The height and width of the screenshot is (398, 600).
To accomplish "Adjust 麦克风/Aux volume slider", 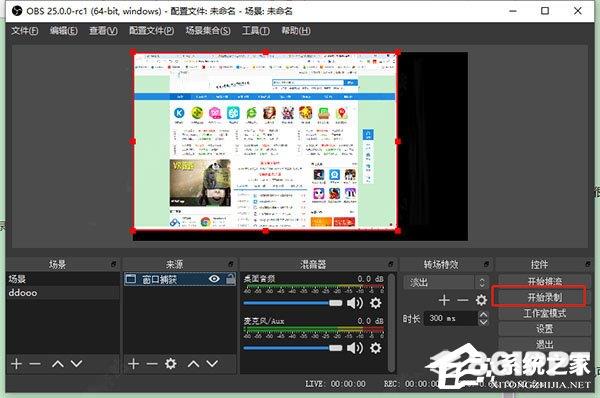I will tap(293, 348).
